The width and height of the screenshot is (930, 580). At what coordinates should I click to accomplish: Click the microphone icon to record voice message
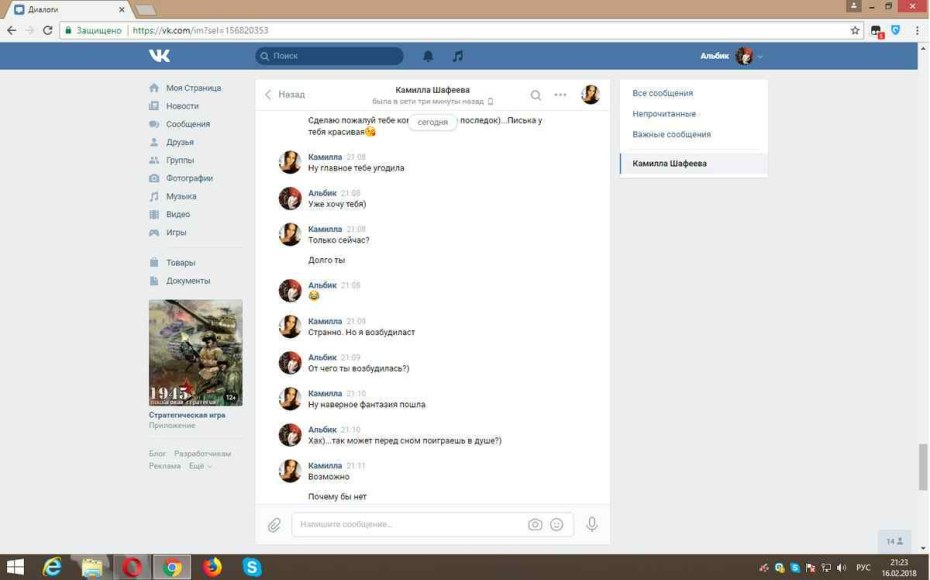click(591, 524)
